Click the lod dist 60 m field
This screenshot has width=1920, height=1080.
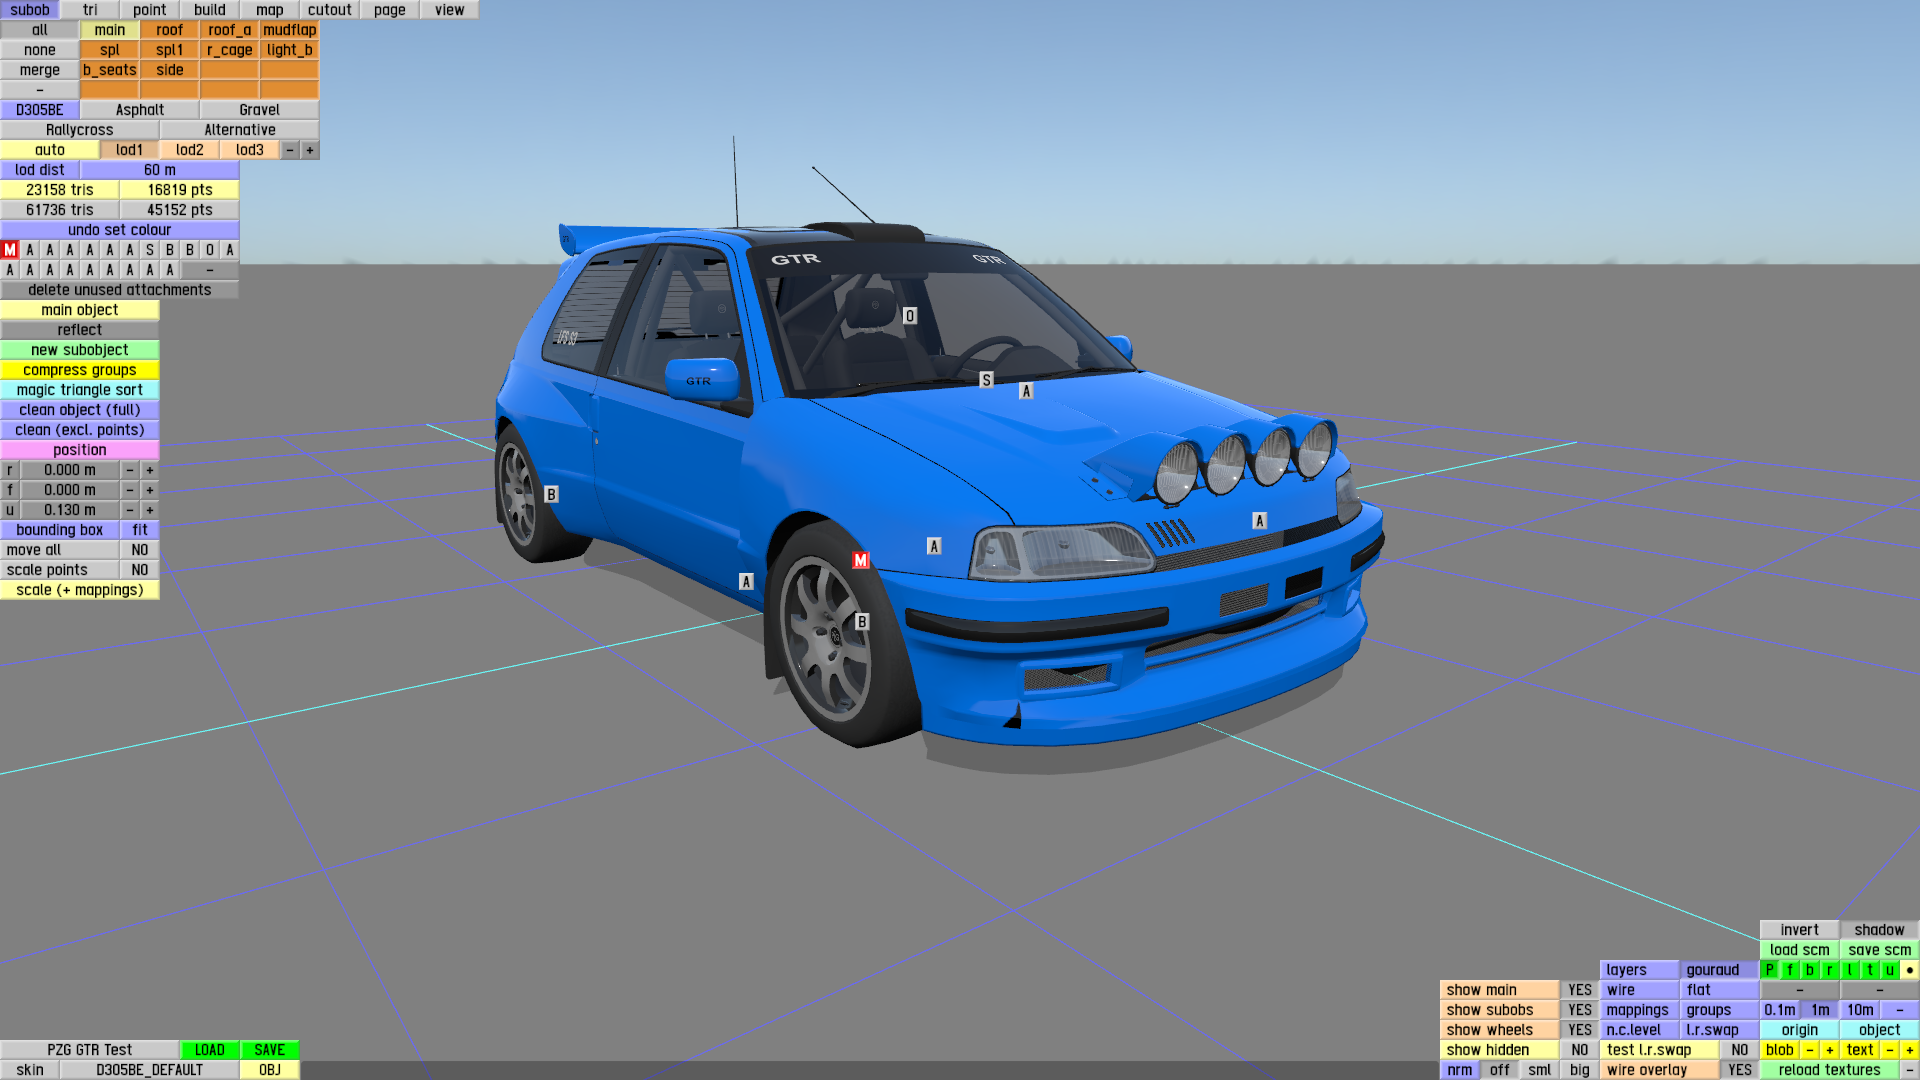pos(159,170)
